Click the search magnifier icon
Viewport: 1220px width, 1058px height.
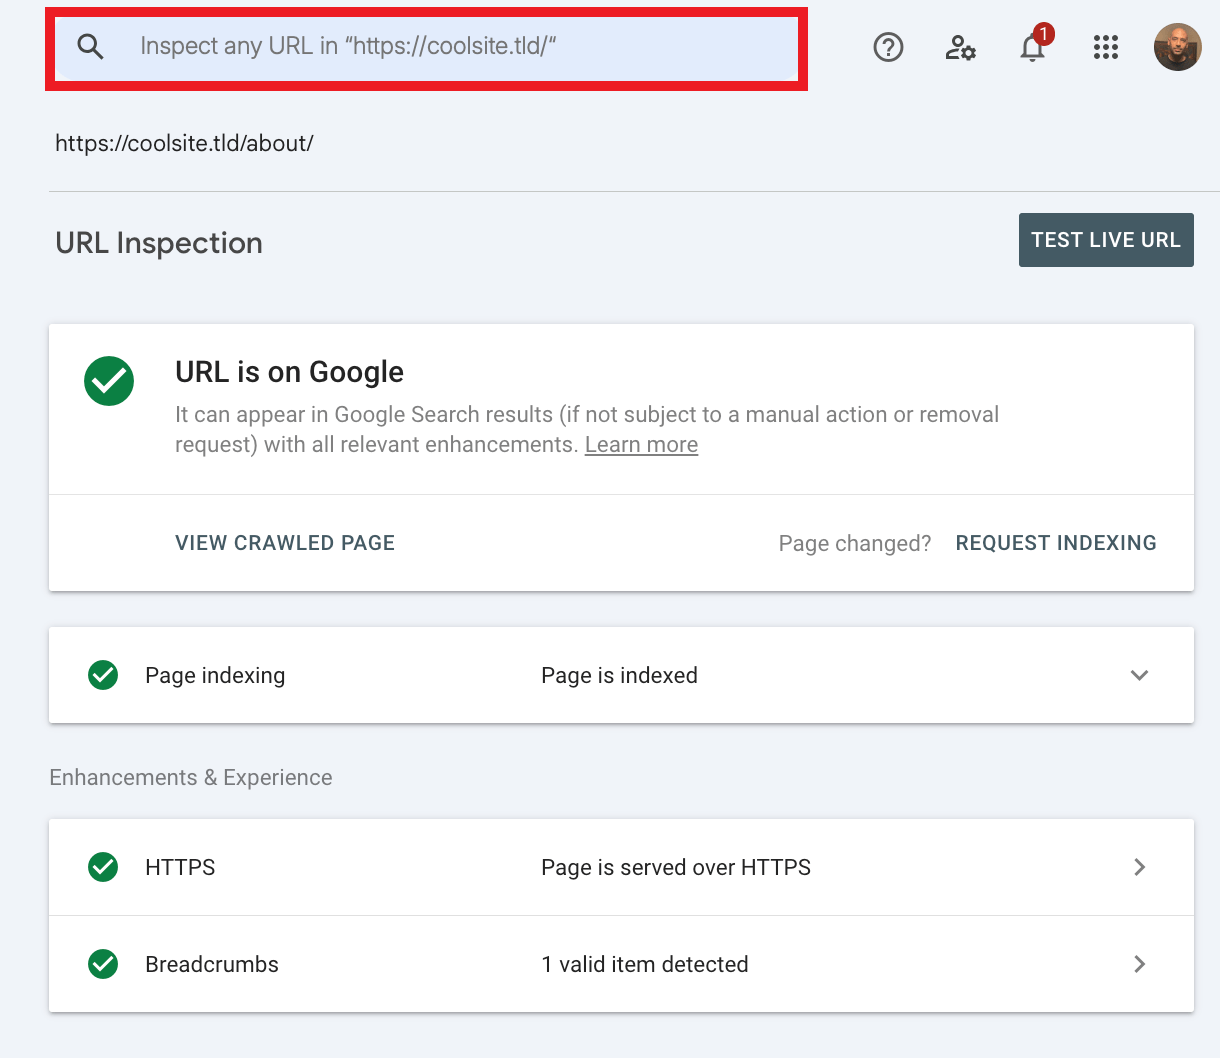(x=90, y=46)
